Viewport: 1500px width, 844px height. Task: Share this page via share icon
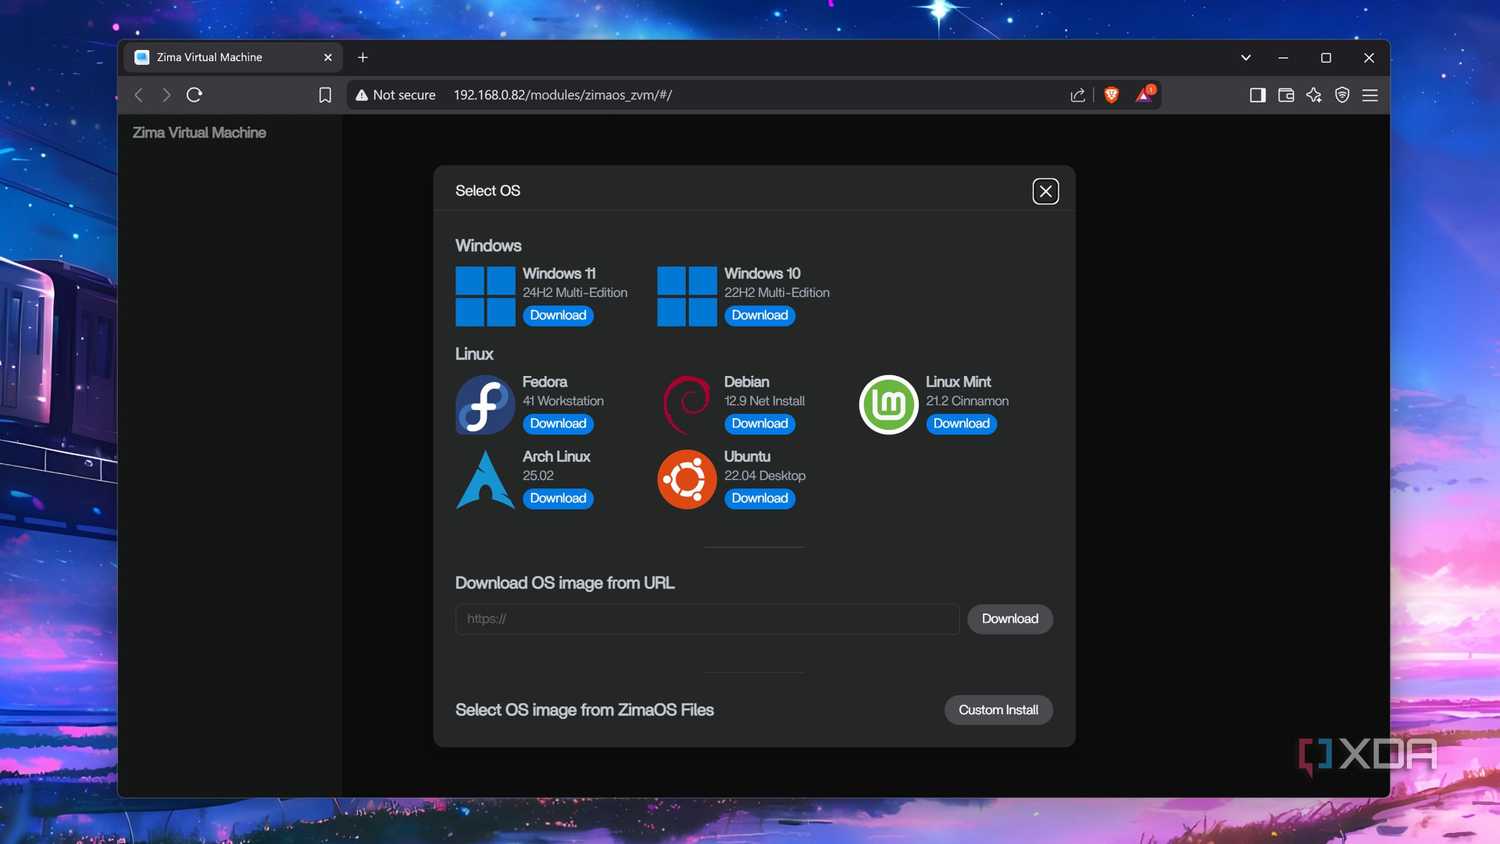[x=1078, y=95]
